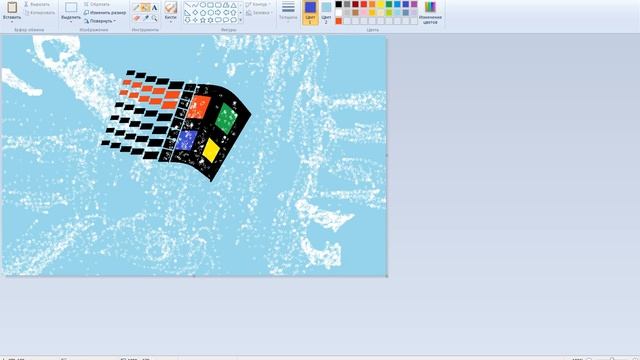Choose the Right arrow shape

(x=218, y=13)
